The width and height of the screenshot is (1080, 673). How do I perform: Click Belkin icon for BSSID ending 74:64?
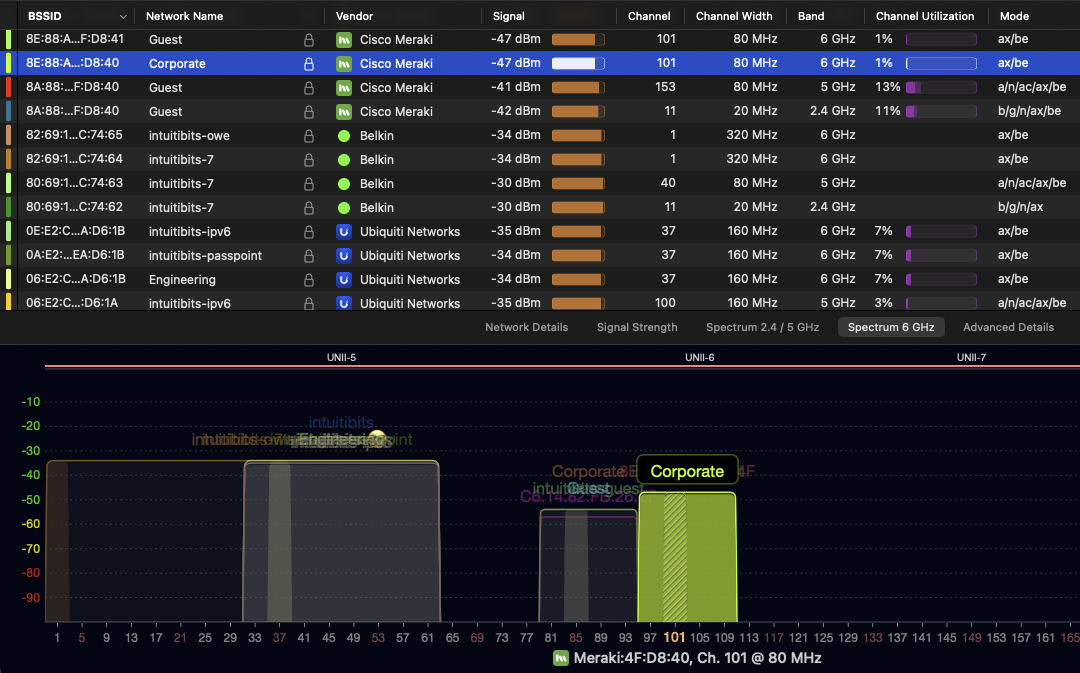(344, 160)
